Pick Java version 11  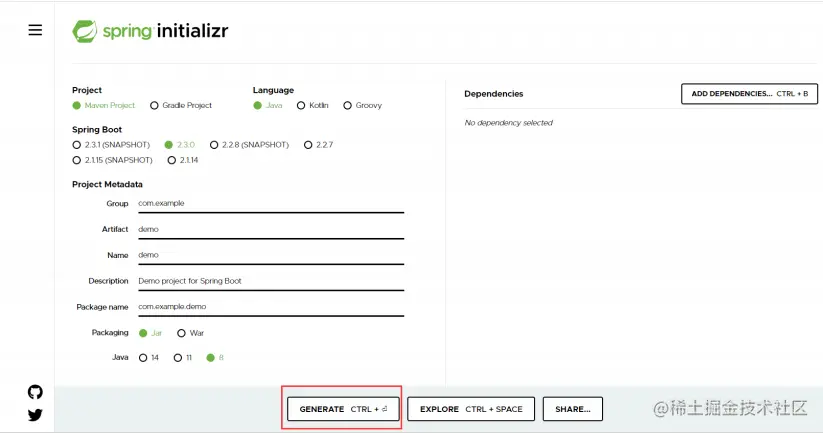pyautogui.click(x=177, y=358)
